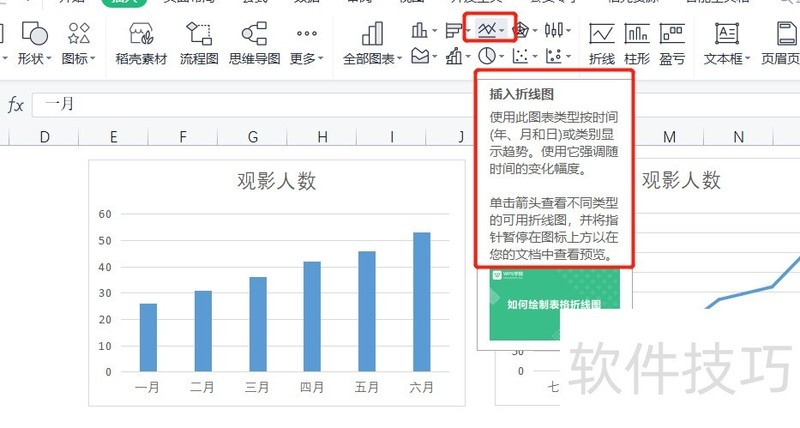Select column header E

click(113, 137)
